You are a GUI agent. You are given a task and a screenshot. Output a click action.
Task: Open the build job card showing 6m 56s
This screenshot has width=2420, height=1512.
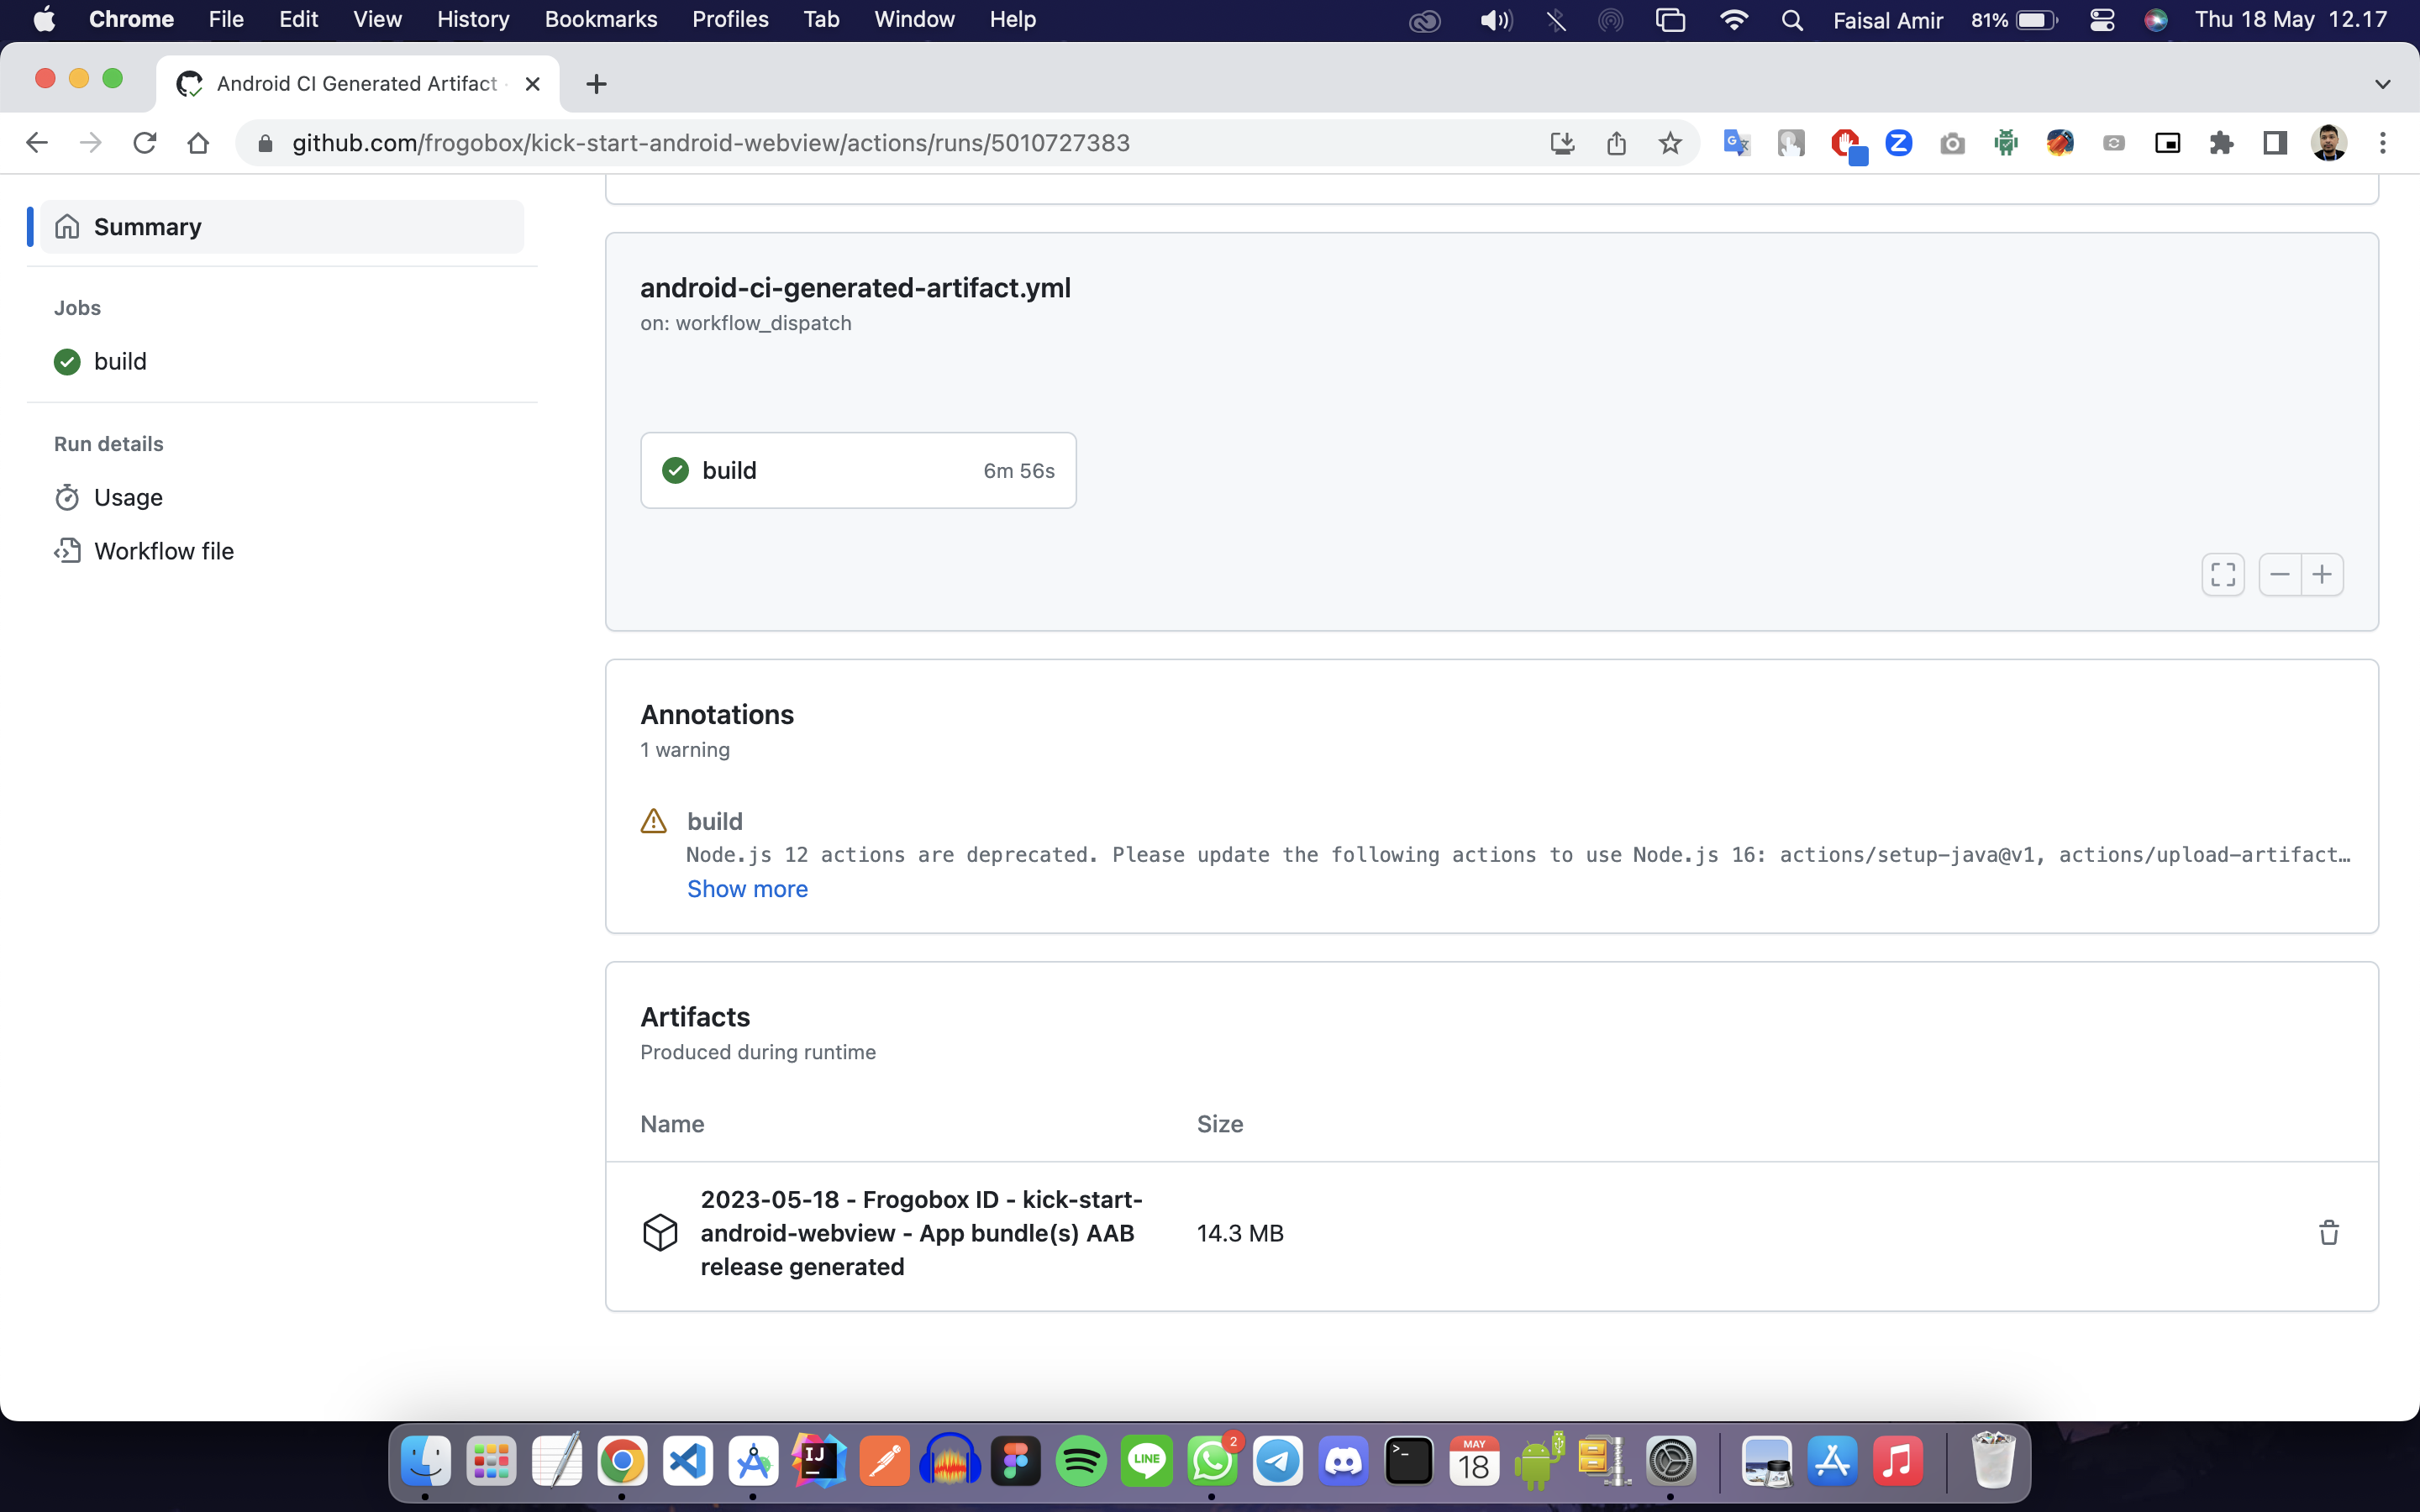tap(858, 470)
